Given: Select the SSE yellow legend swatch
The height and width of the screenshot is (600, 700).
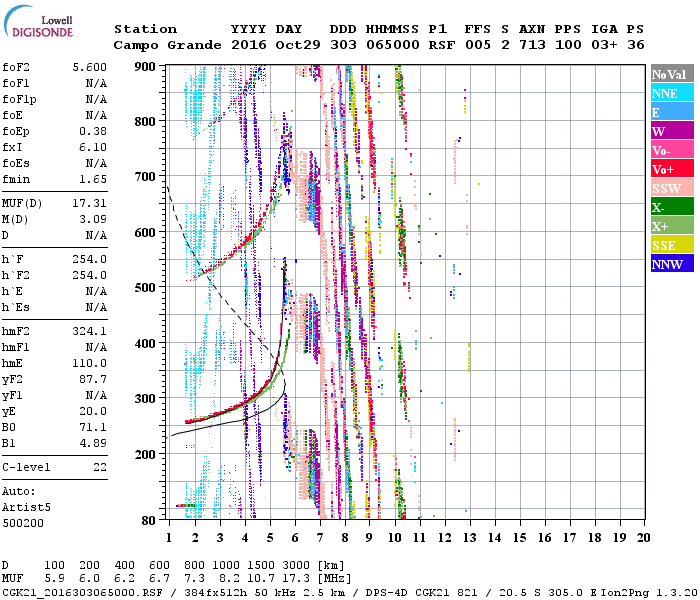Looking at the screenshot, I should tap(672, 245).
